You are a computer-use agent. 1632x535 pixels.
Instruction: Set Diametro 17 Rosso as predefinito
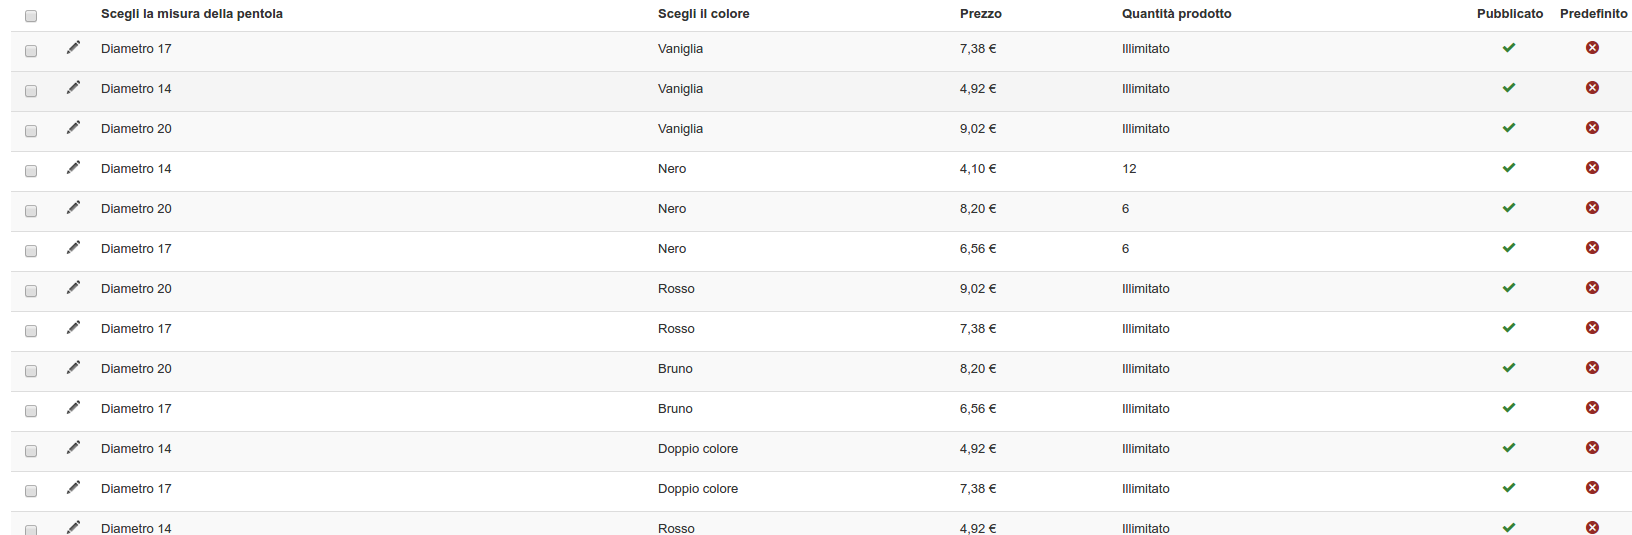coord(1592,328)
